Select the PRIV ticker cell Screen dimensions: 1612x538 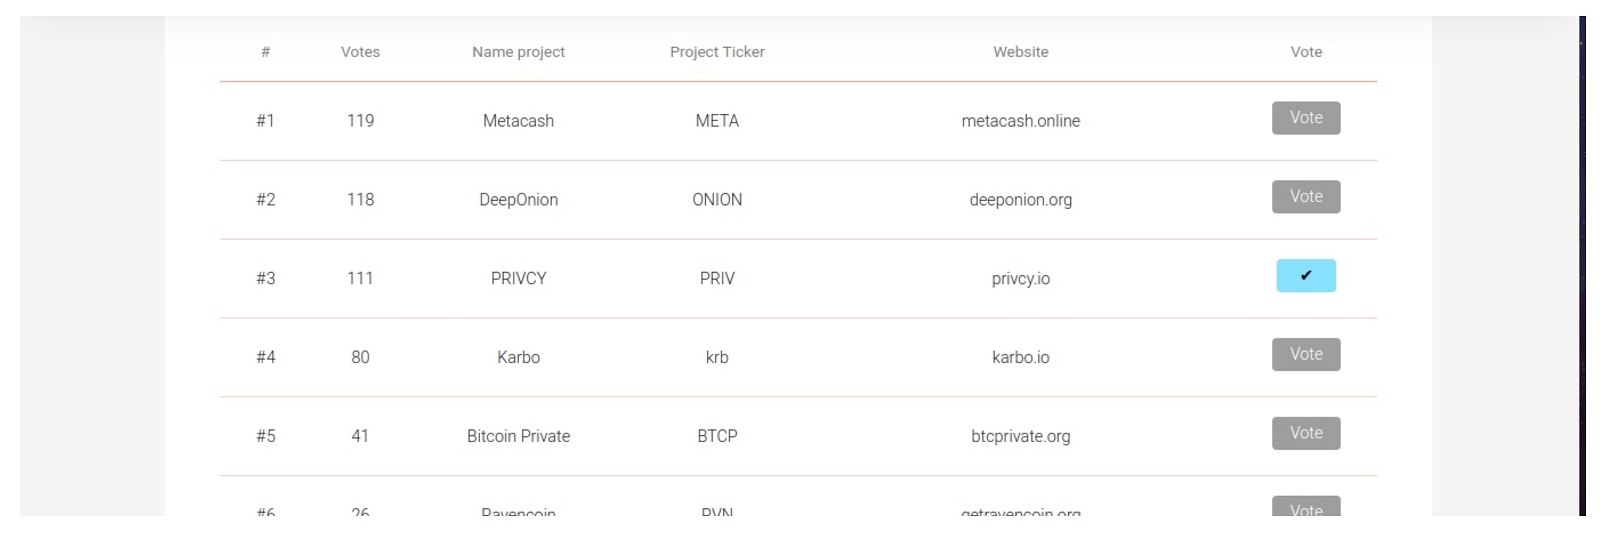[717, 279]
